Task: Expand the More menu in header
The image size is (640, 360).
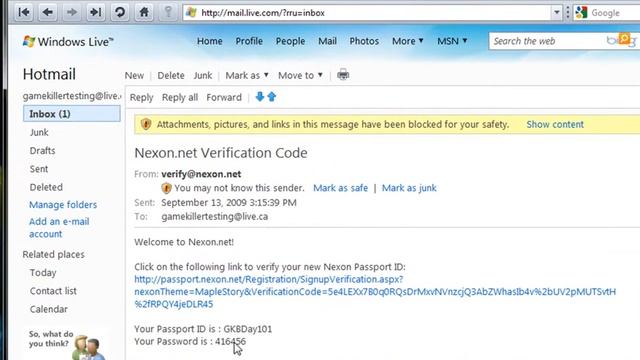Action: (x=408, y=41)
